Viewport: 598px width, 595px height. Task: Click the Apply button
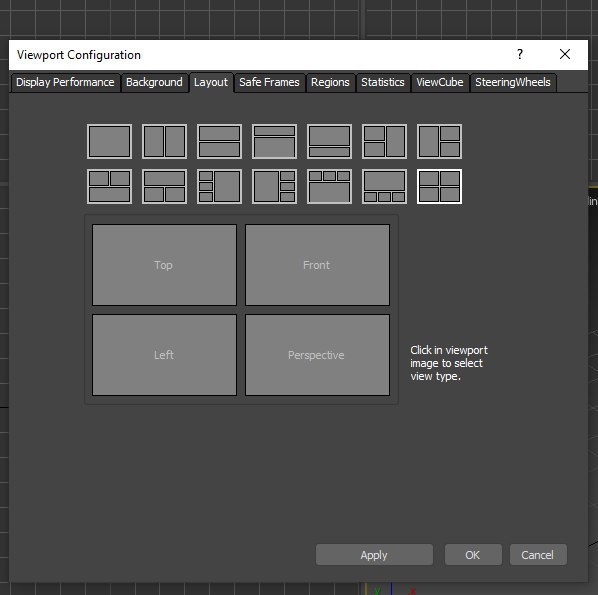click(x=374, y=555)
